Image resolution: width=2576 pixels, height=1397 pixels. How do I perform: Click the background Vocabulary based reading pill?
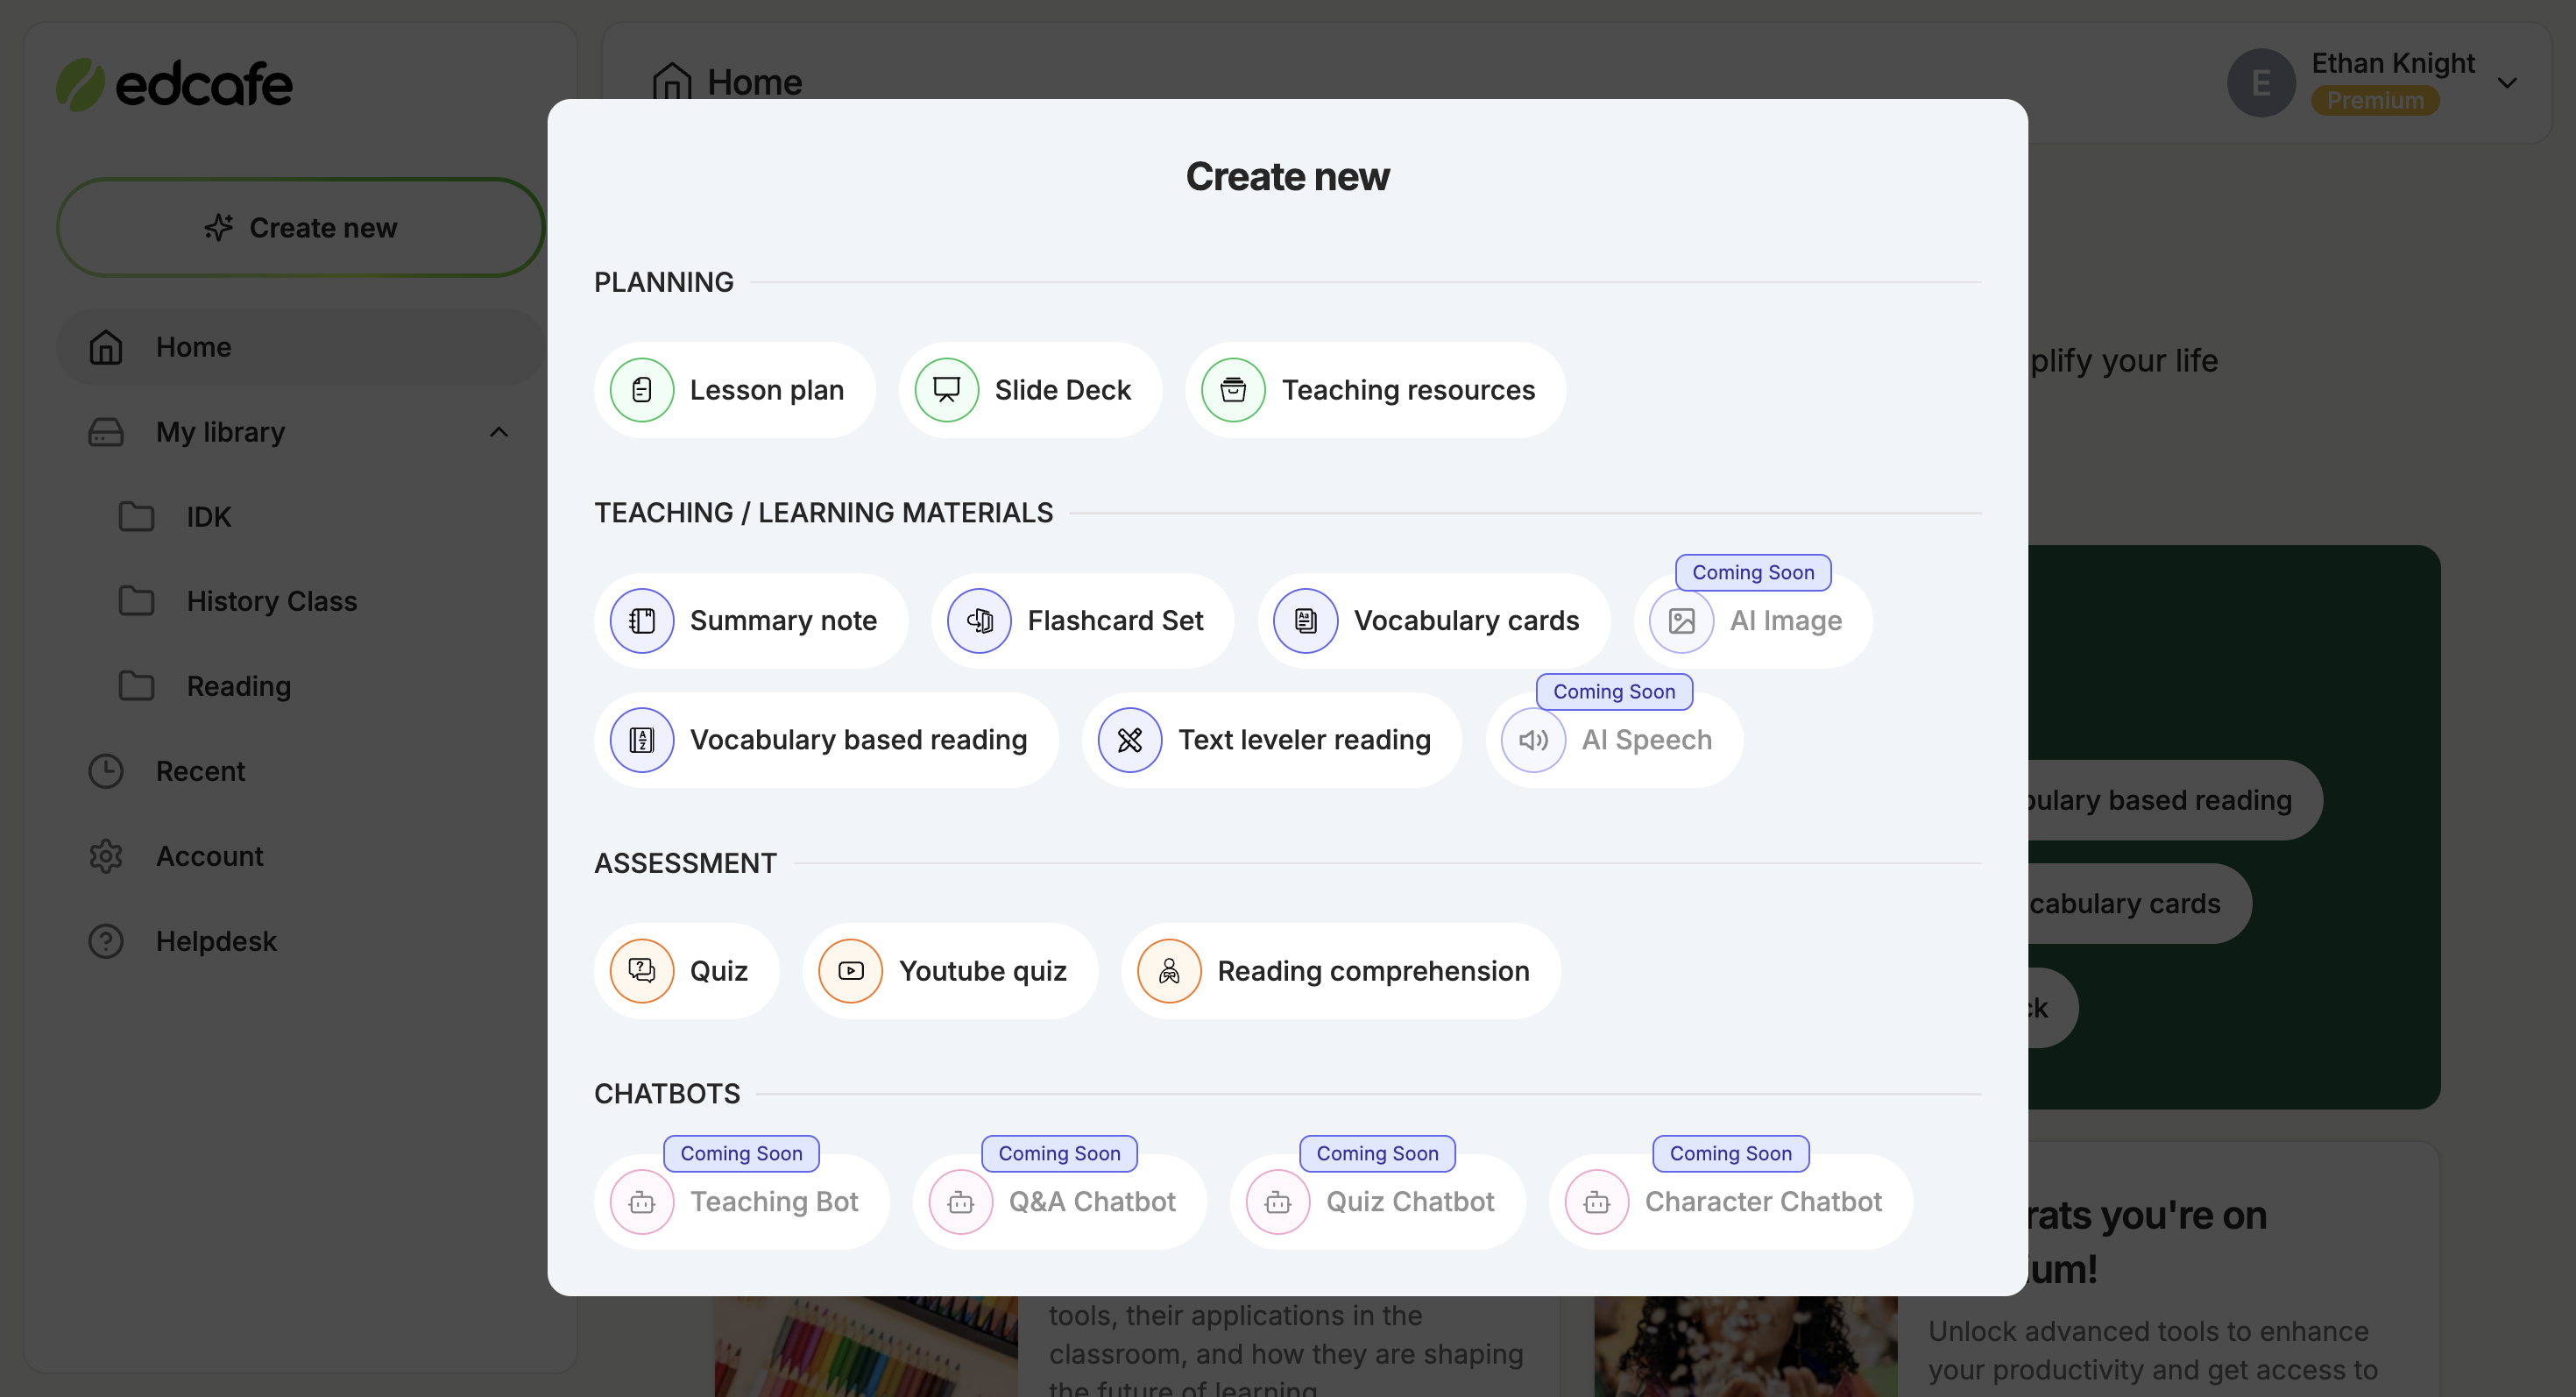[x=2175, y=801]
